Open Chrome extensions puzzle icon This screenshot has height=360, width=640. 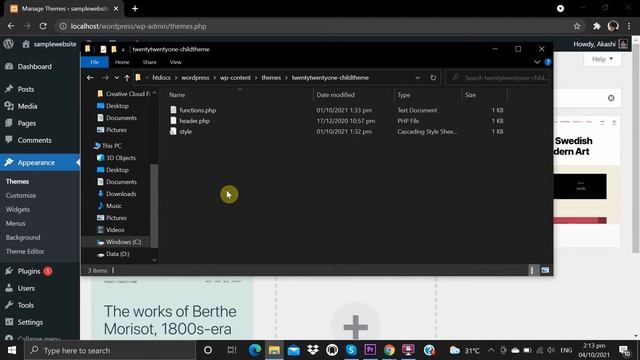coord(597,26)
